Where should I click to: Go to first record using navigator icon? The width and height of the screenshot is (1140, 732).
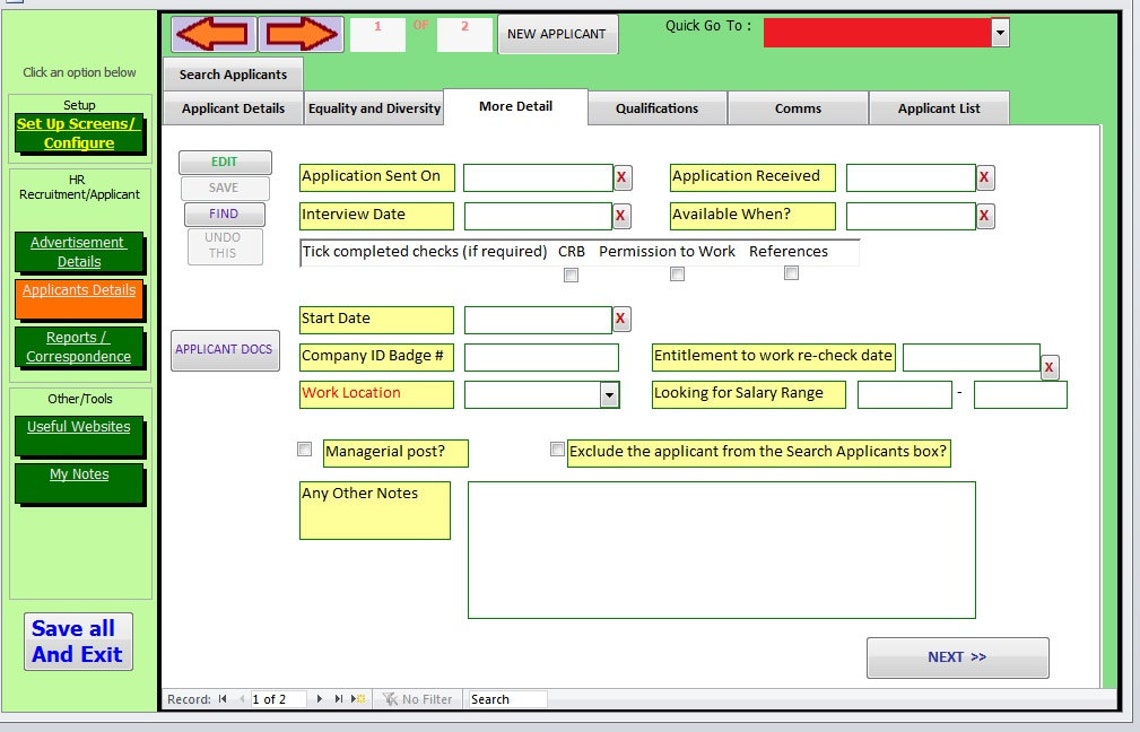(221, 699)
